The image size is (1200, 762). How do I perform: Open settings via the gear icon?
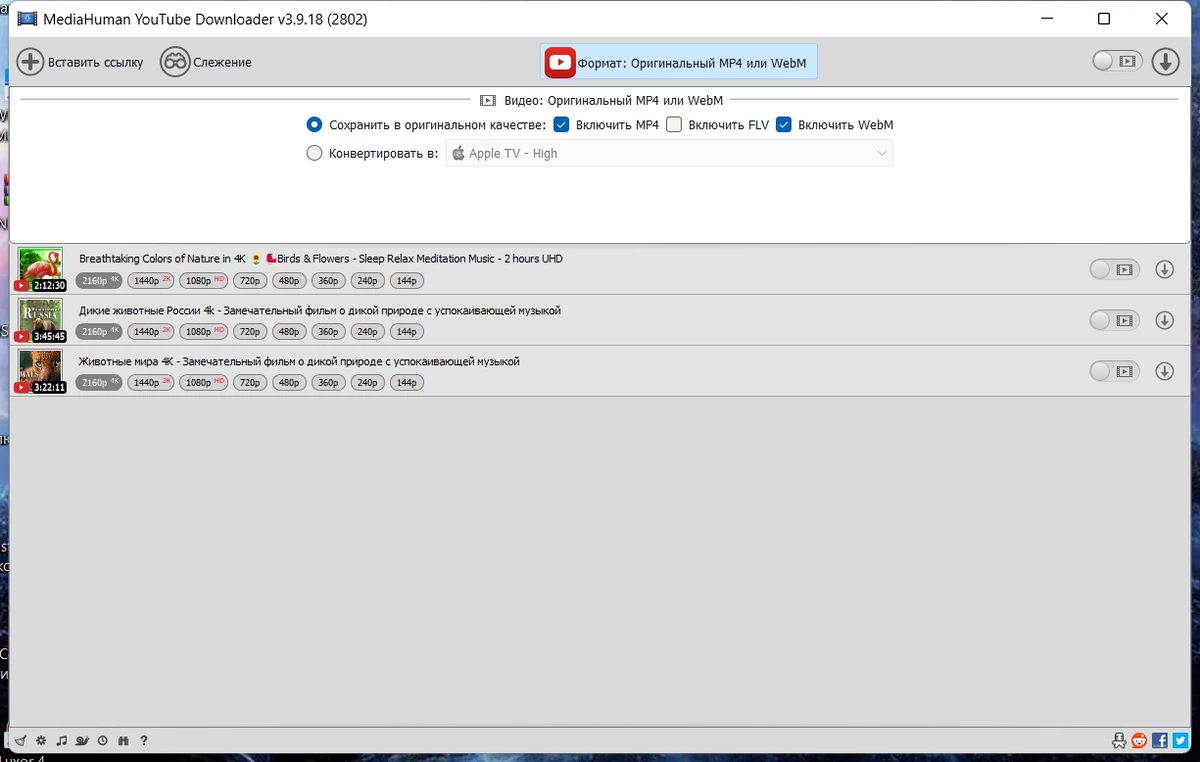(x=41, y=741)
